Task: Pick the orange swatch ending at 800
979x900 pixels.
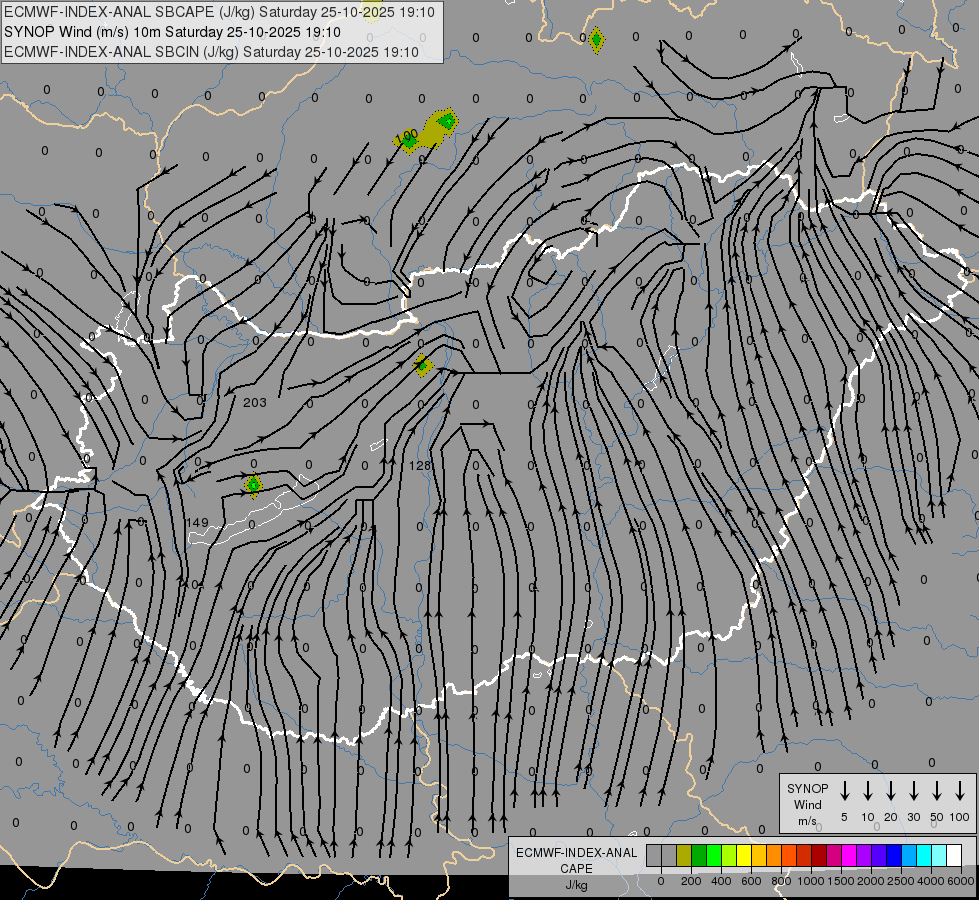Action: pyautogui.click(x=774, y=856)
